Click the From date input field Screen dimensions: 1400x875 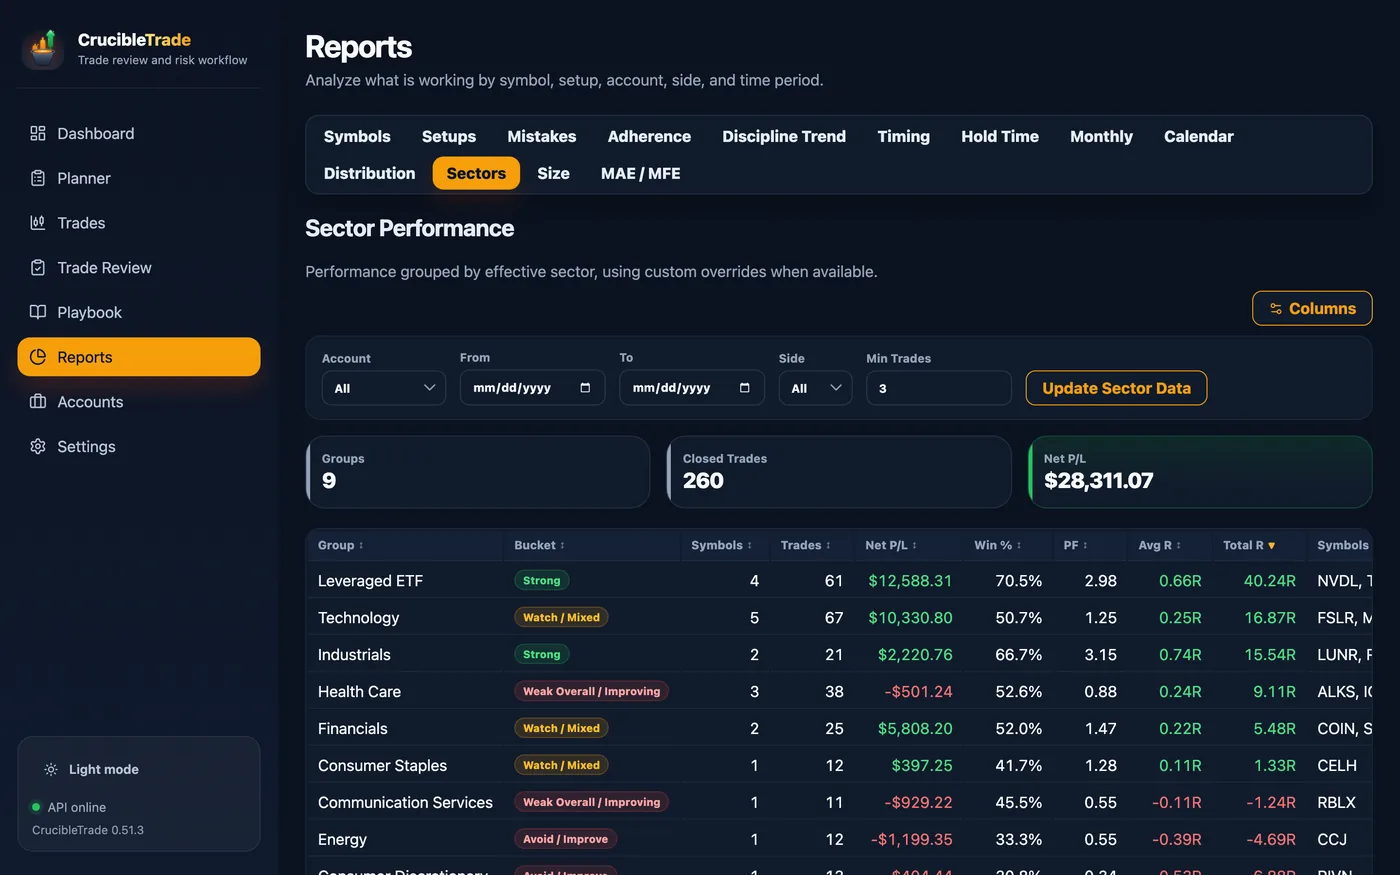coord(532,388)
